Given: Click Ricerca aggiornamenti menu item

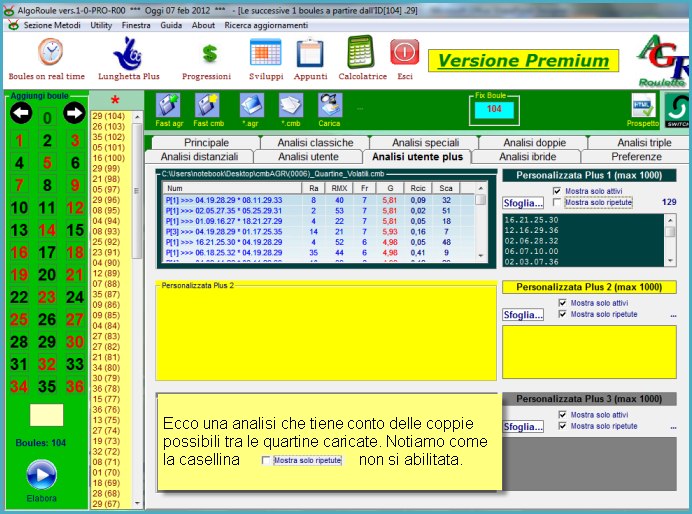Looking at the screenshot, I should point(266,25).
